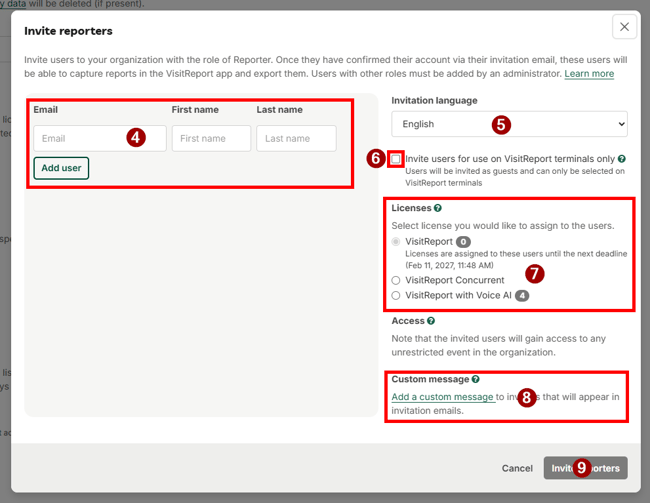
Task: Select VisitReport with Voice AI license
Action: (x=396, y=295)
